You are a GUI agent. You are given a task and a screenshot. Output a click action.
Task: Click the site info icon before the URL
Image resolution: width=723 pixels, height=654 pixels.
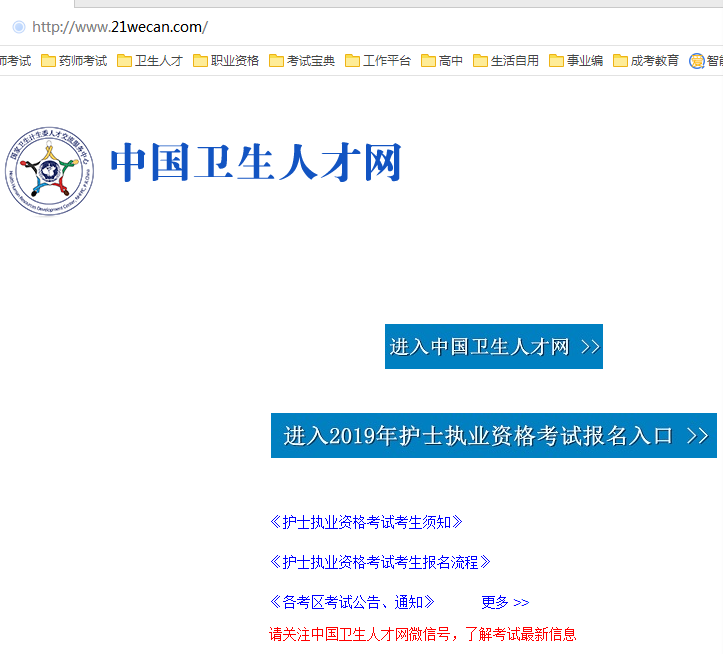18,27
